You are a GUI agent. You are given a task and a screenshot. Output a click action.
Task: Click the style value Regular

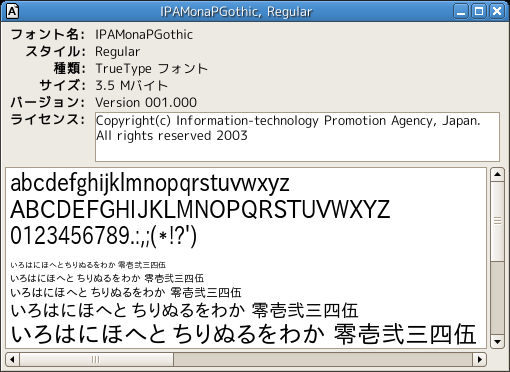click(118, 52)
